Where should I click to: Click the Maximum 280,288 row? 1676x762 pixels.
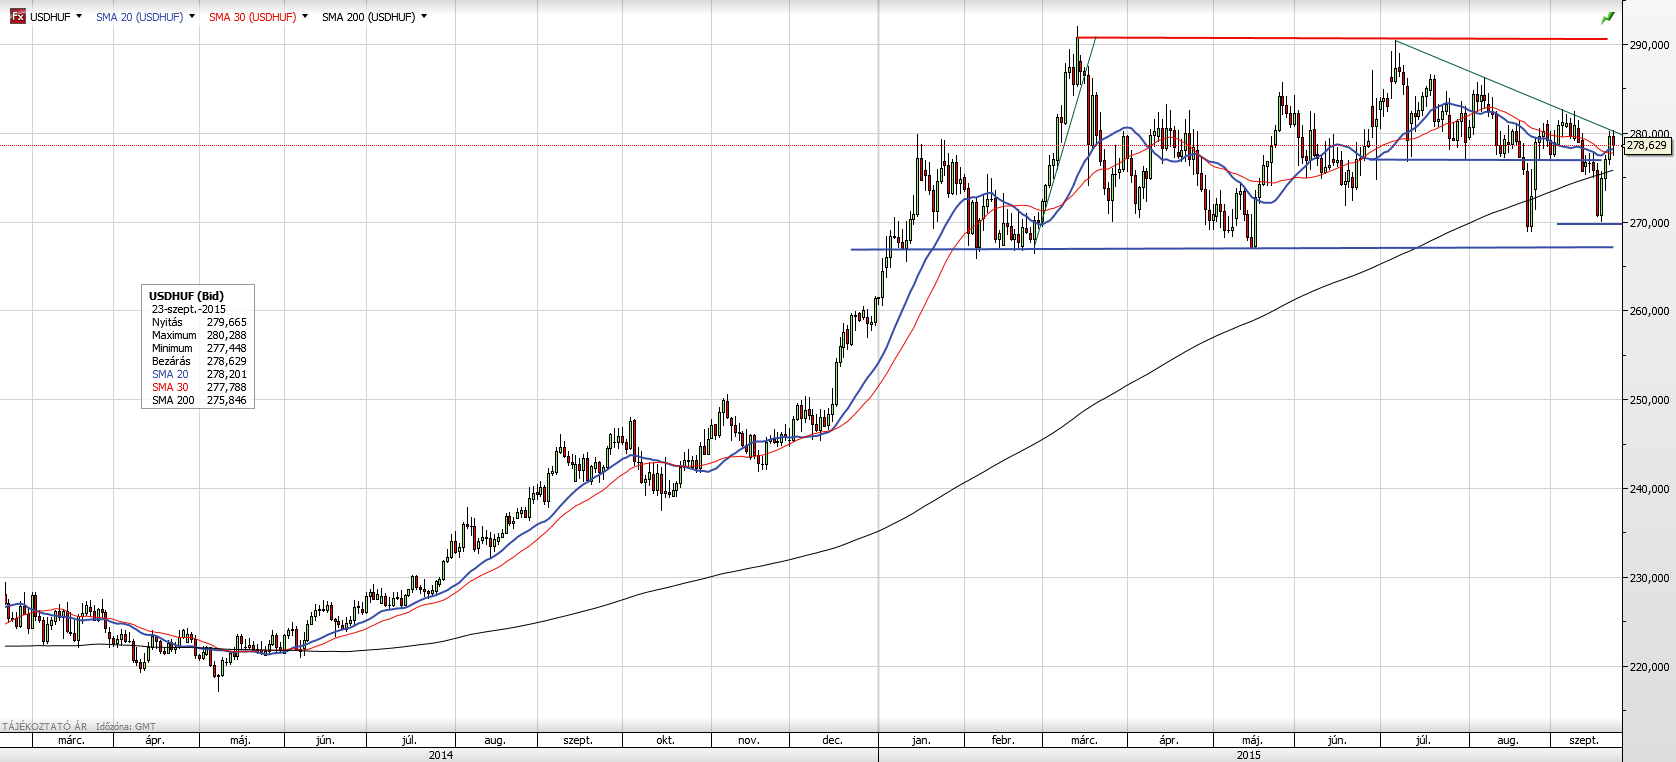click(199, 335)
